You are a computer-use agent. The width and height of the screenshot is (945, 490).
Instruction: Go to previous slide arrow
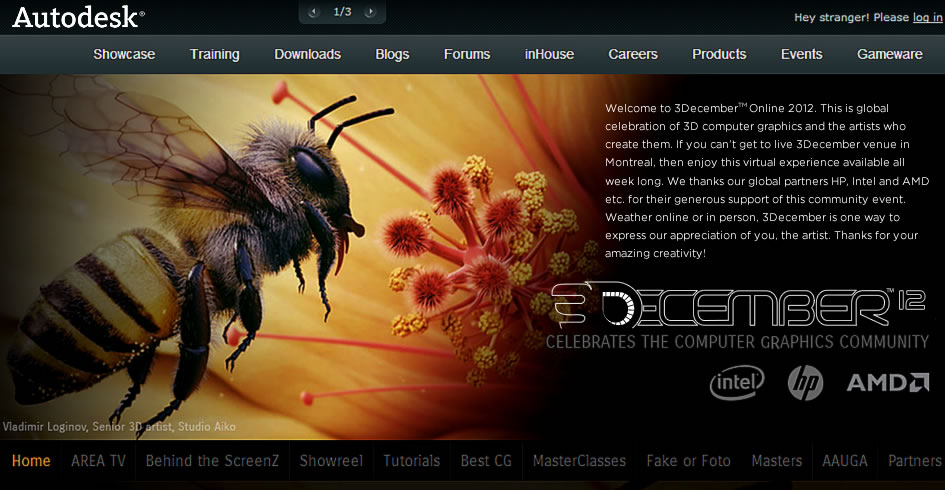313,12
